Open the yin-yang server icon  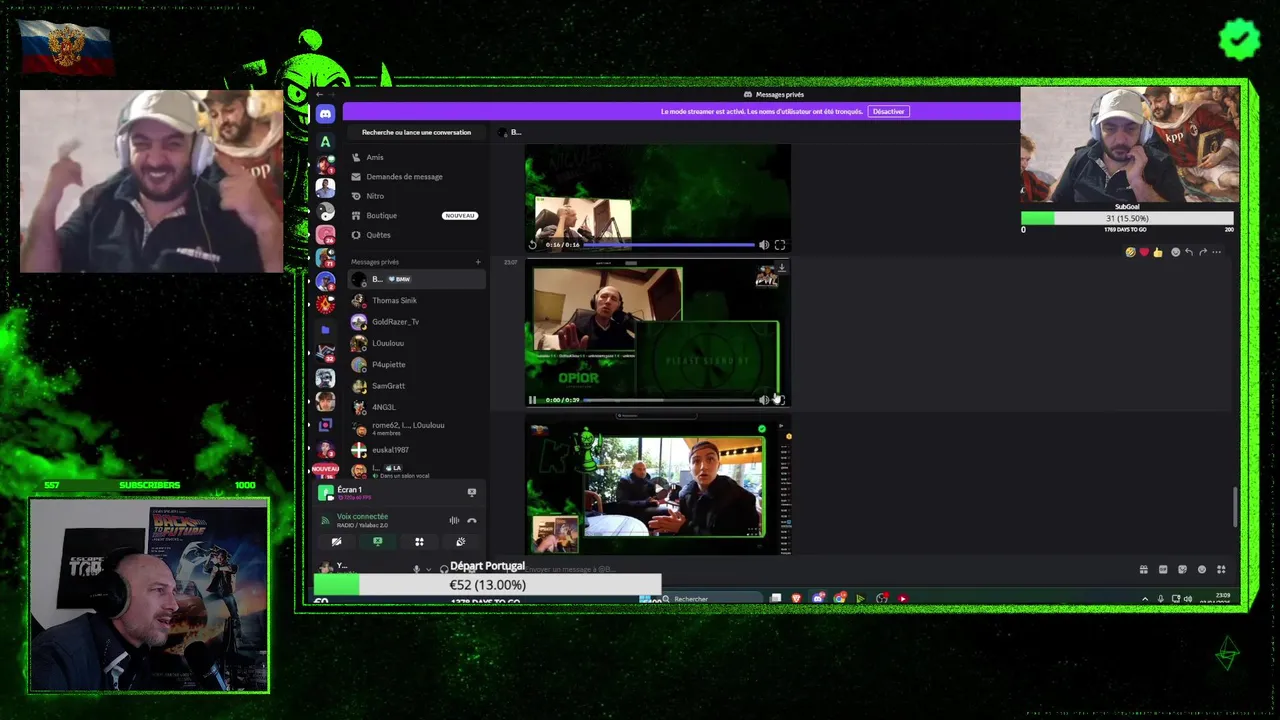325,211
